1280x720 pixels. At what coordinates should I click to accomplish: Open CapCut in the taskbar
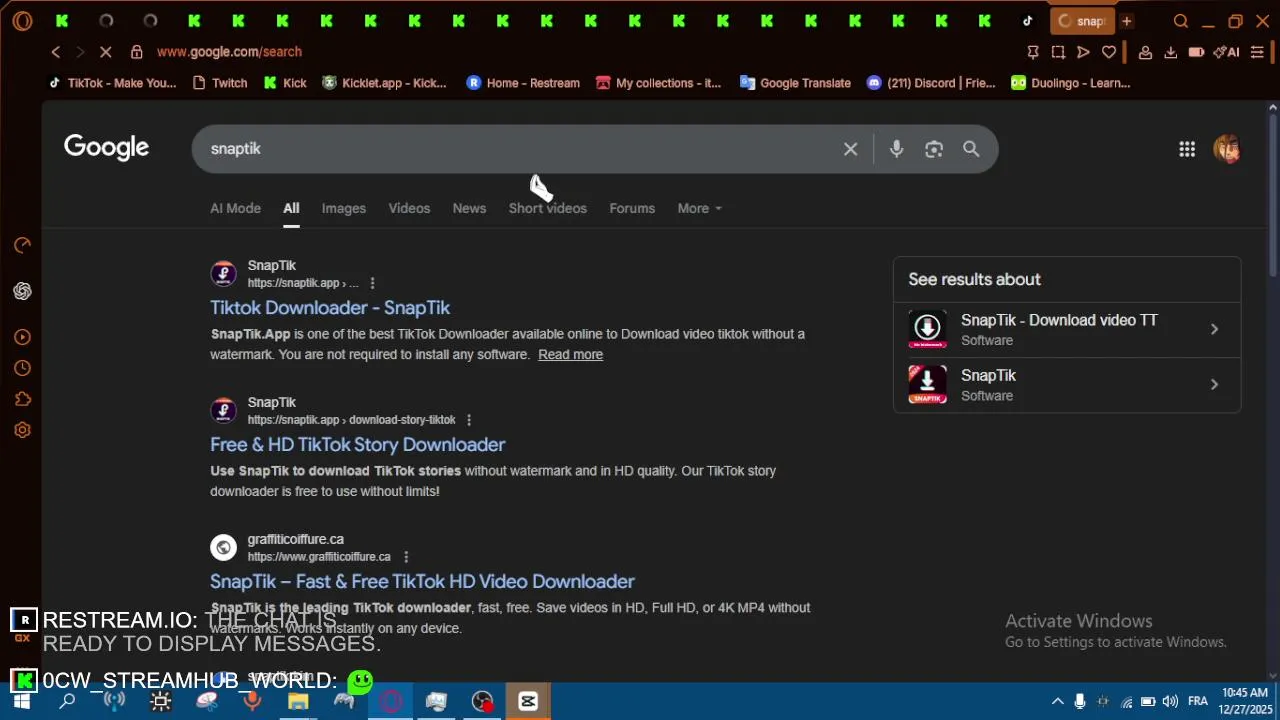click(x=528, y=701)
